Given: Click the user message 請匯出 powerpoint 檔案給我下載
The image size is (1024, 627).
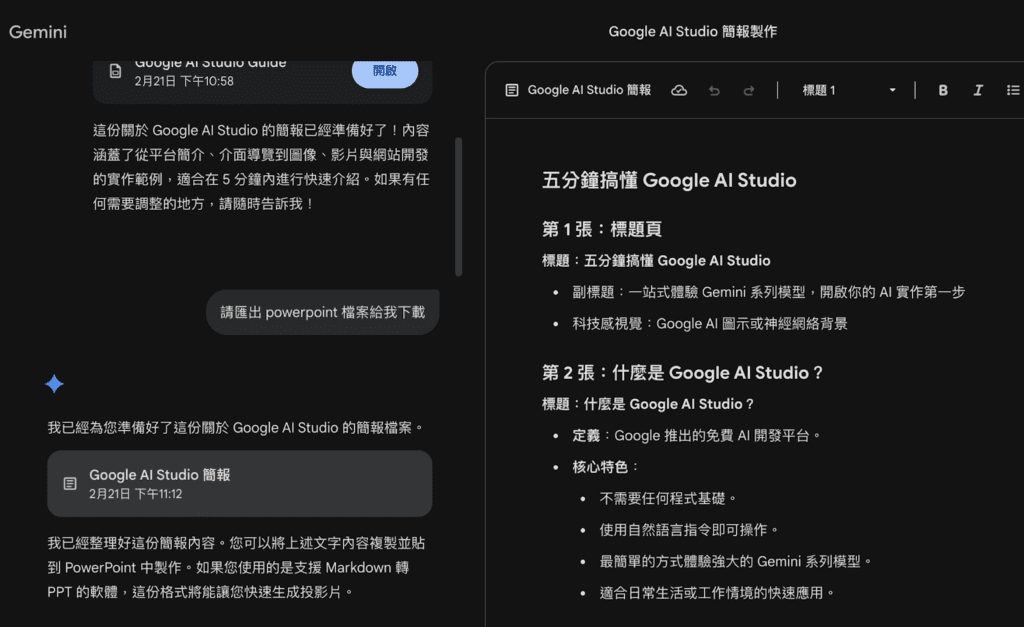Looking at the screenshot, I should point(322,312).
